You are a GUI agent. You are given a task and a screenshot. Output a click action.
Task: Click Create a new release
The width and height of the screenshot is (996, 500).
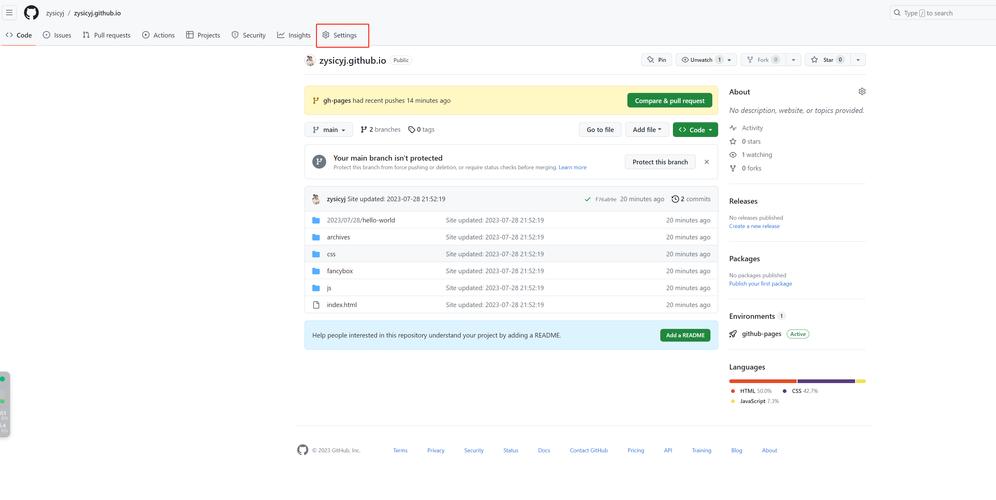(755, 226)
